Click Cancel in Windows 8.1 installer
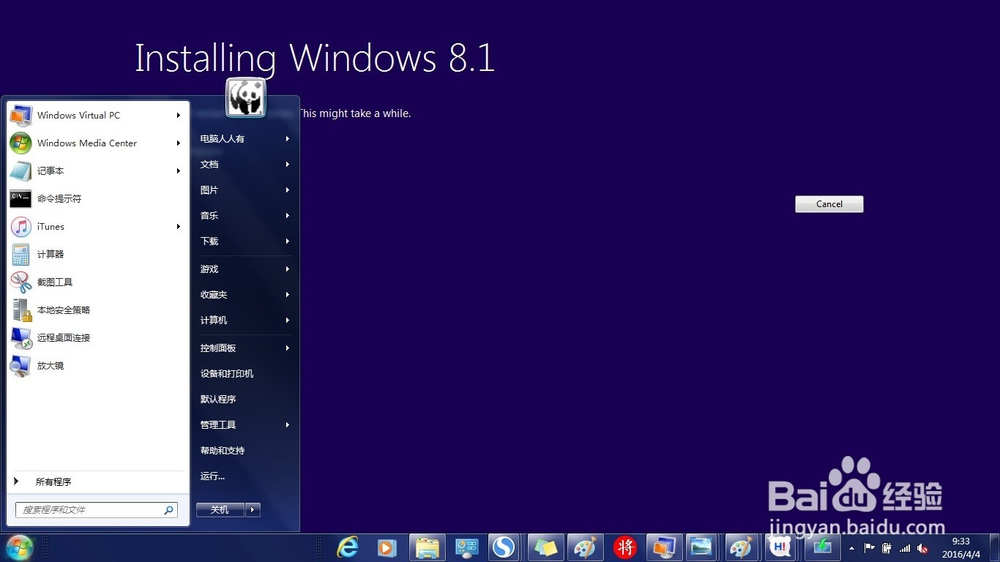The width and height of the screenshot is (1000, 562). click(829, 204)
